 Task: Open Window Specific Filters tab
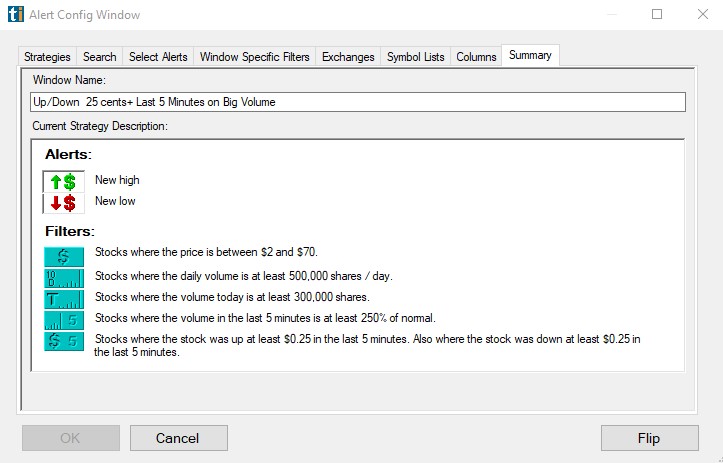(x=255, y=57)
